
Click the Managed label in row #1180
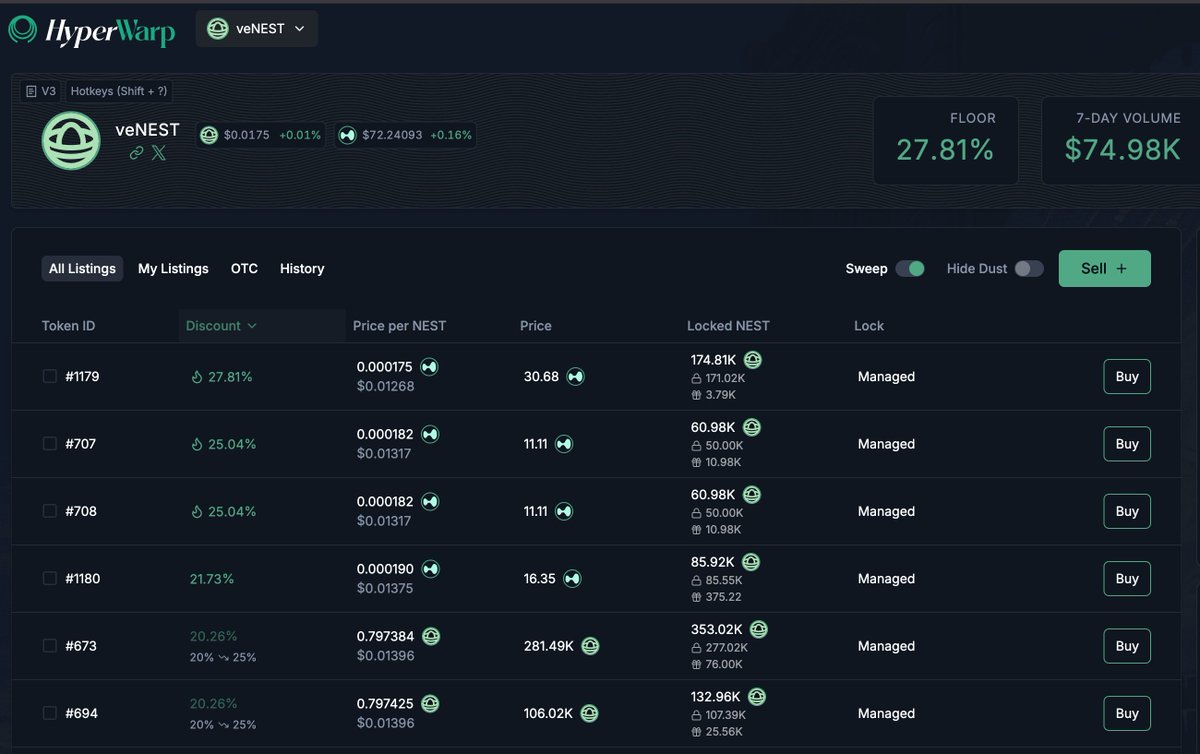pyautogui.click(x=886, y=578)
